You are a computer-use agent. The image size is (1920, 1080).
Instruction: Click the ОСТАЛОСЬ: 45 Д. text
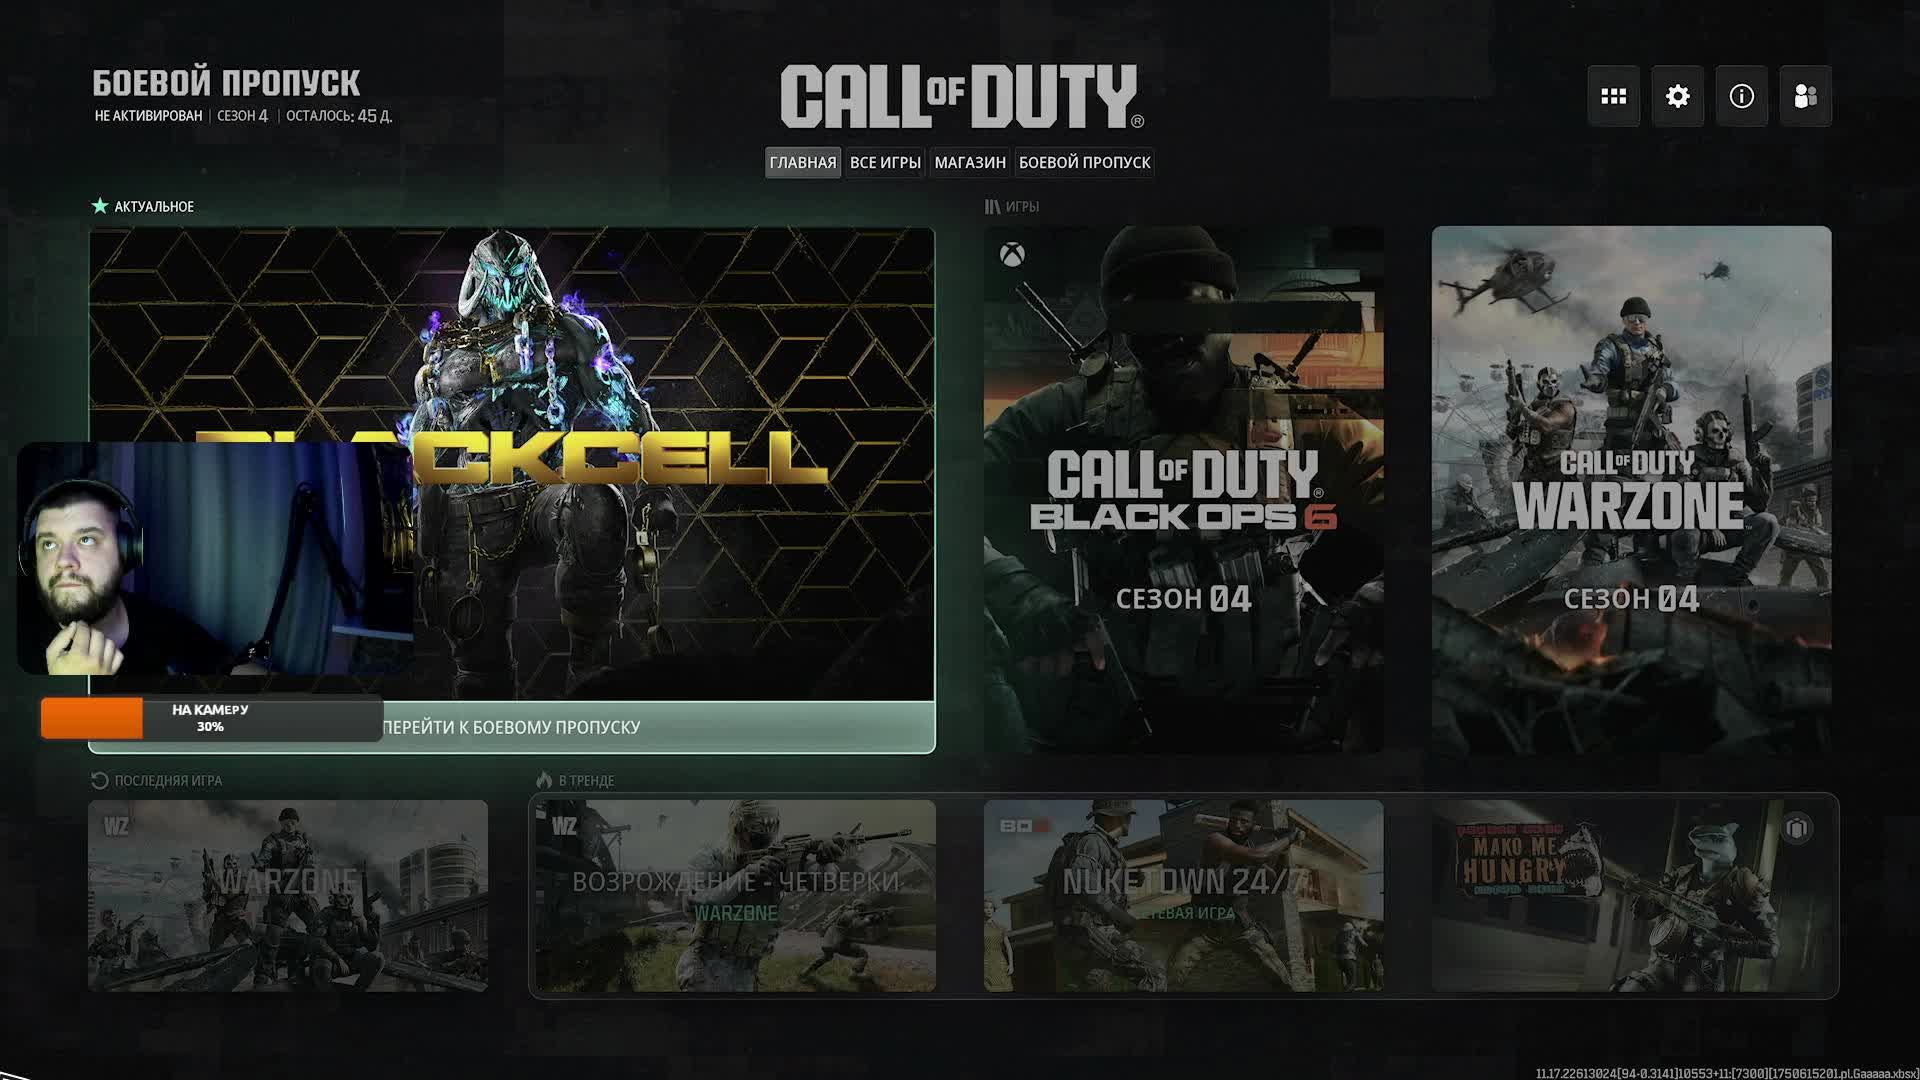click(339, 116)
